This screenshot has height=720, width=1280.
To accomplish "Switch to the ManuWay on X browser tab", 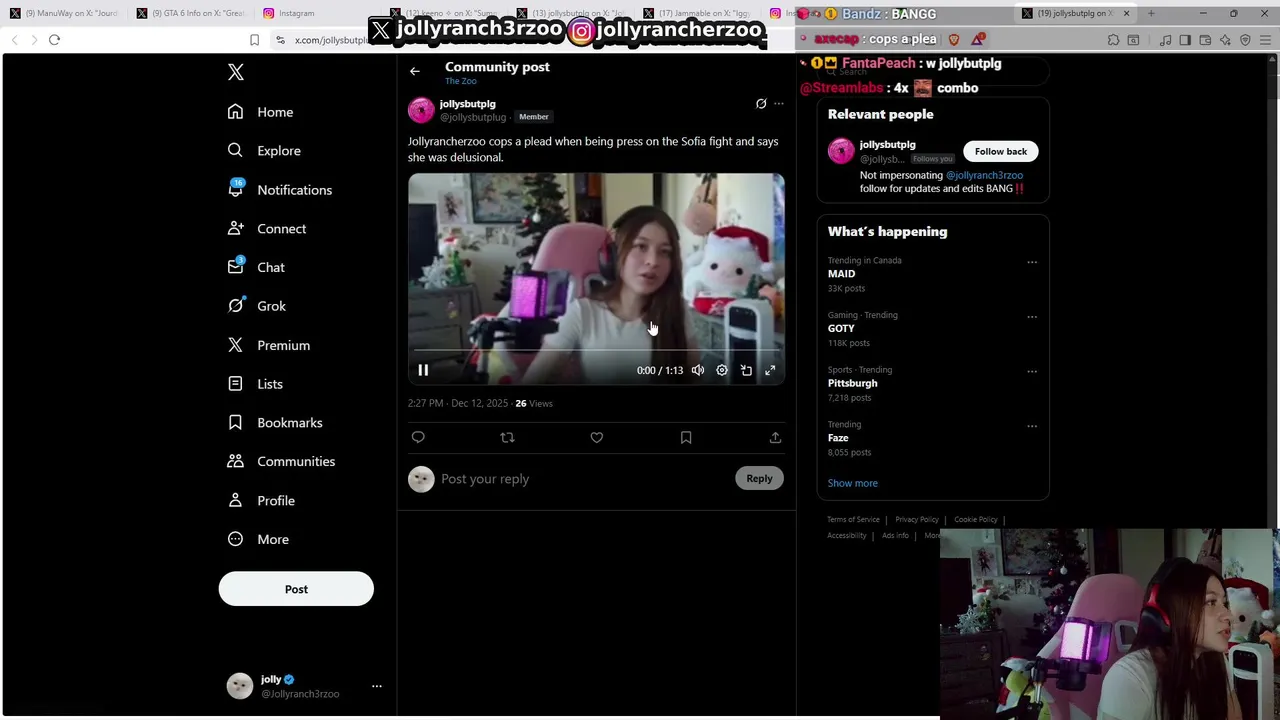I will pos(66,13).
